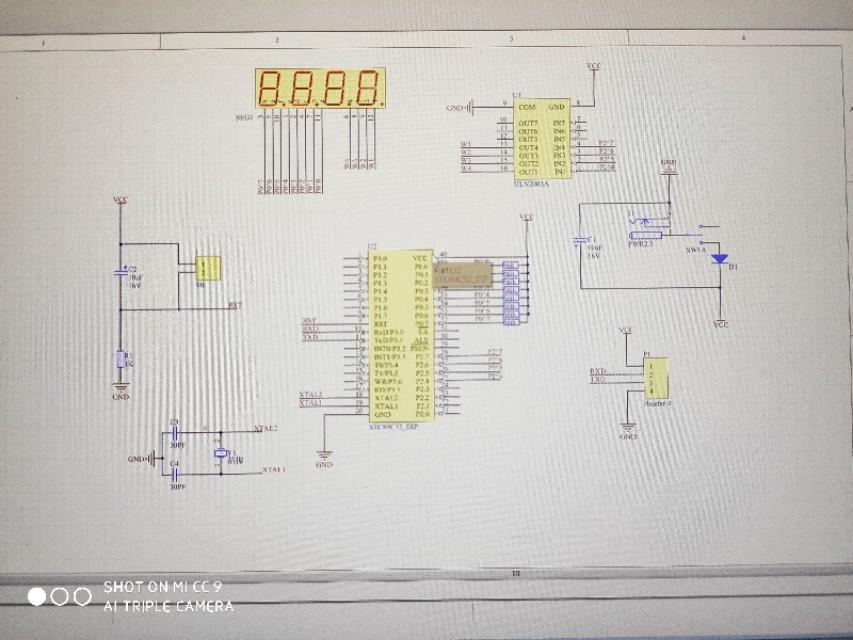Click the OUT4 pin label on ULN2003A

tap(528, 147)
